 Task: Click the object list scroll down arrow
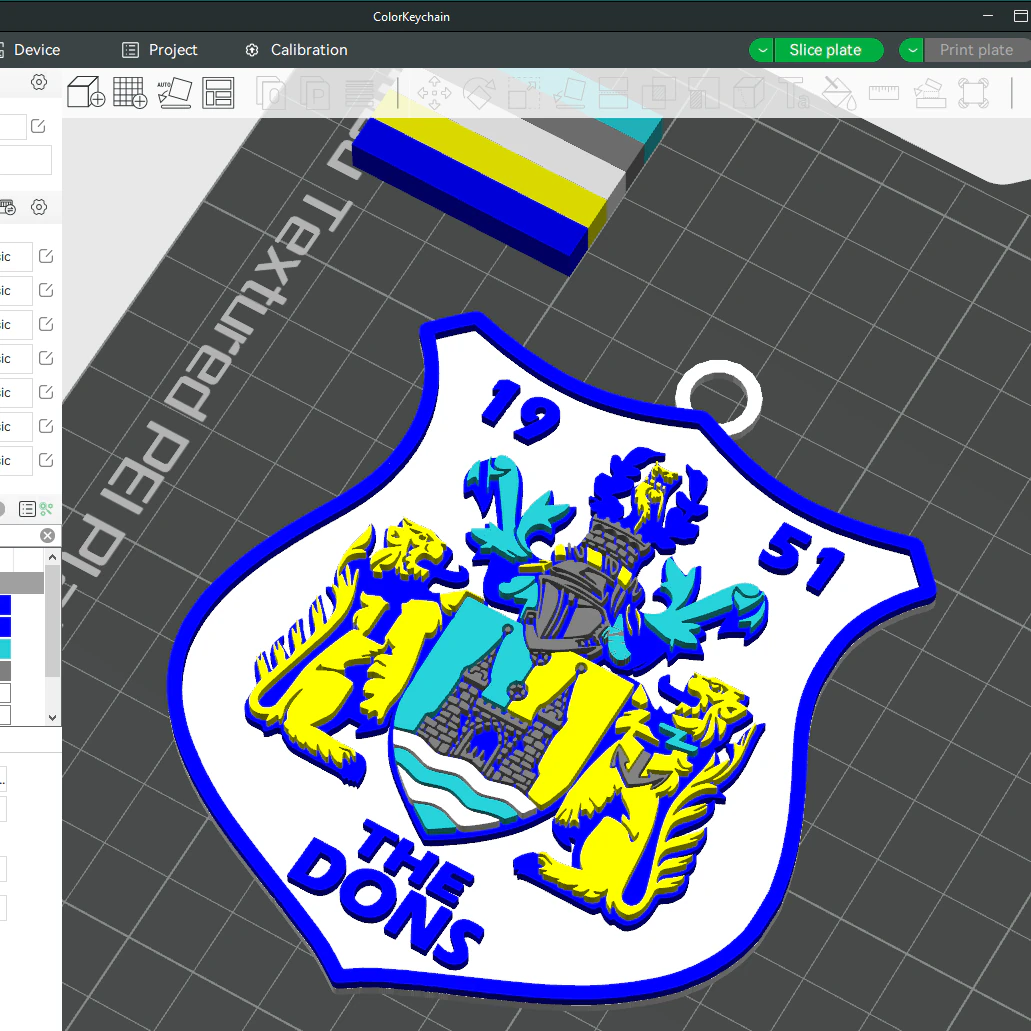click(x=53, y=718)
